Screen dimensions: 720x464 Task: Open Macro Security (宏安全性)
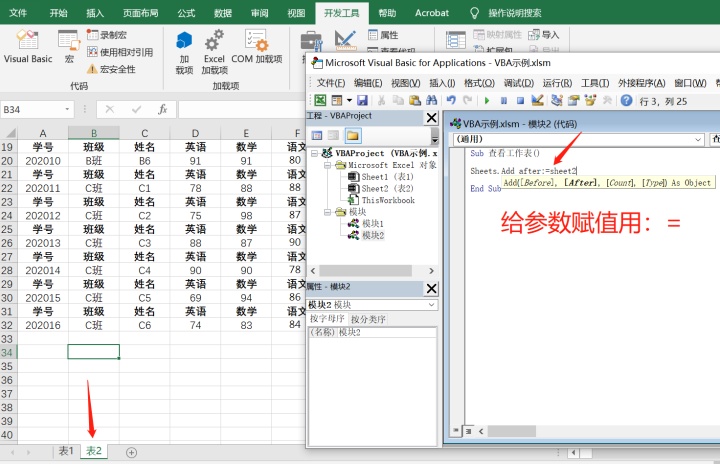tap(112, 69)
